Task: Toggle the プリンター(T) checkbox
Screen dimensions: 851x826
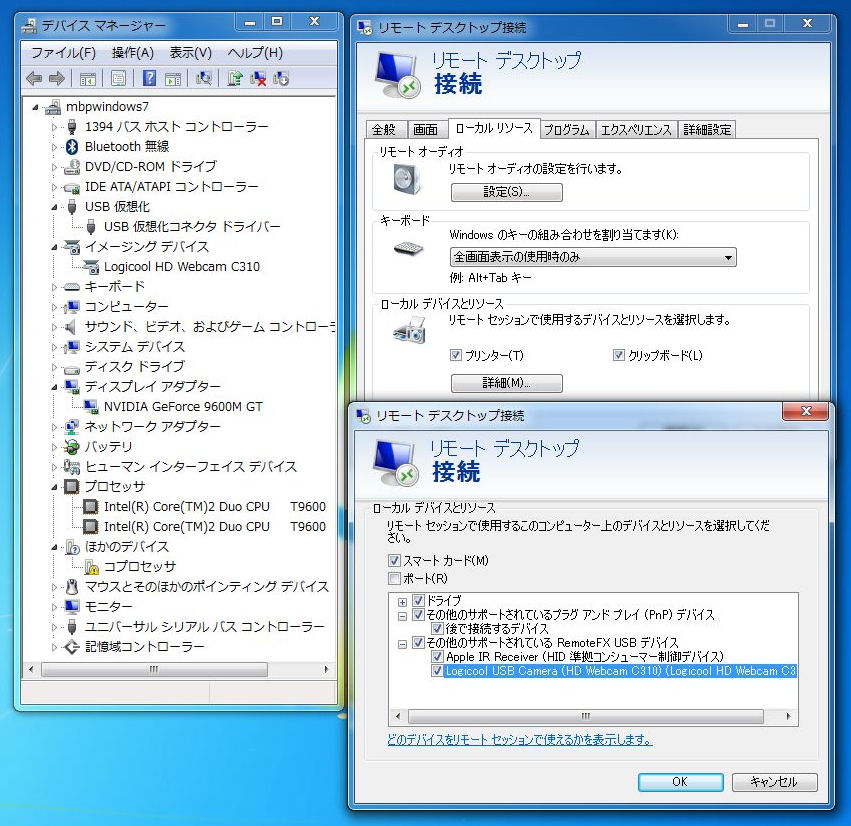Action: point(456,355)
